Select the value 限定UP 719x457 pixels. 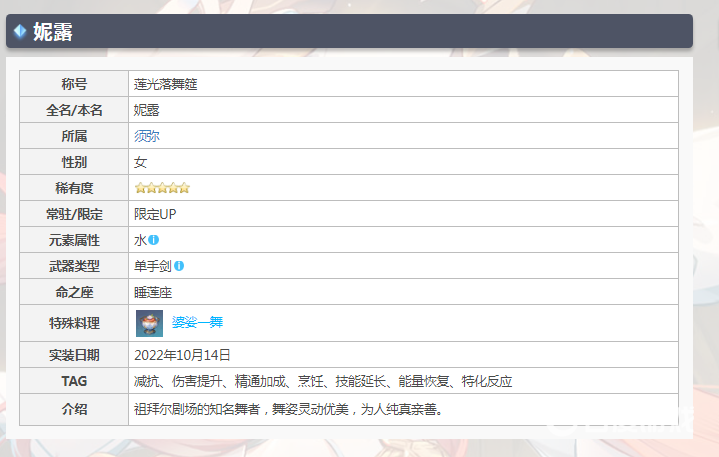[155, 214]
